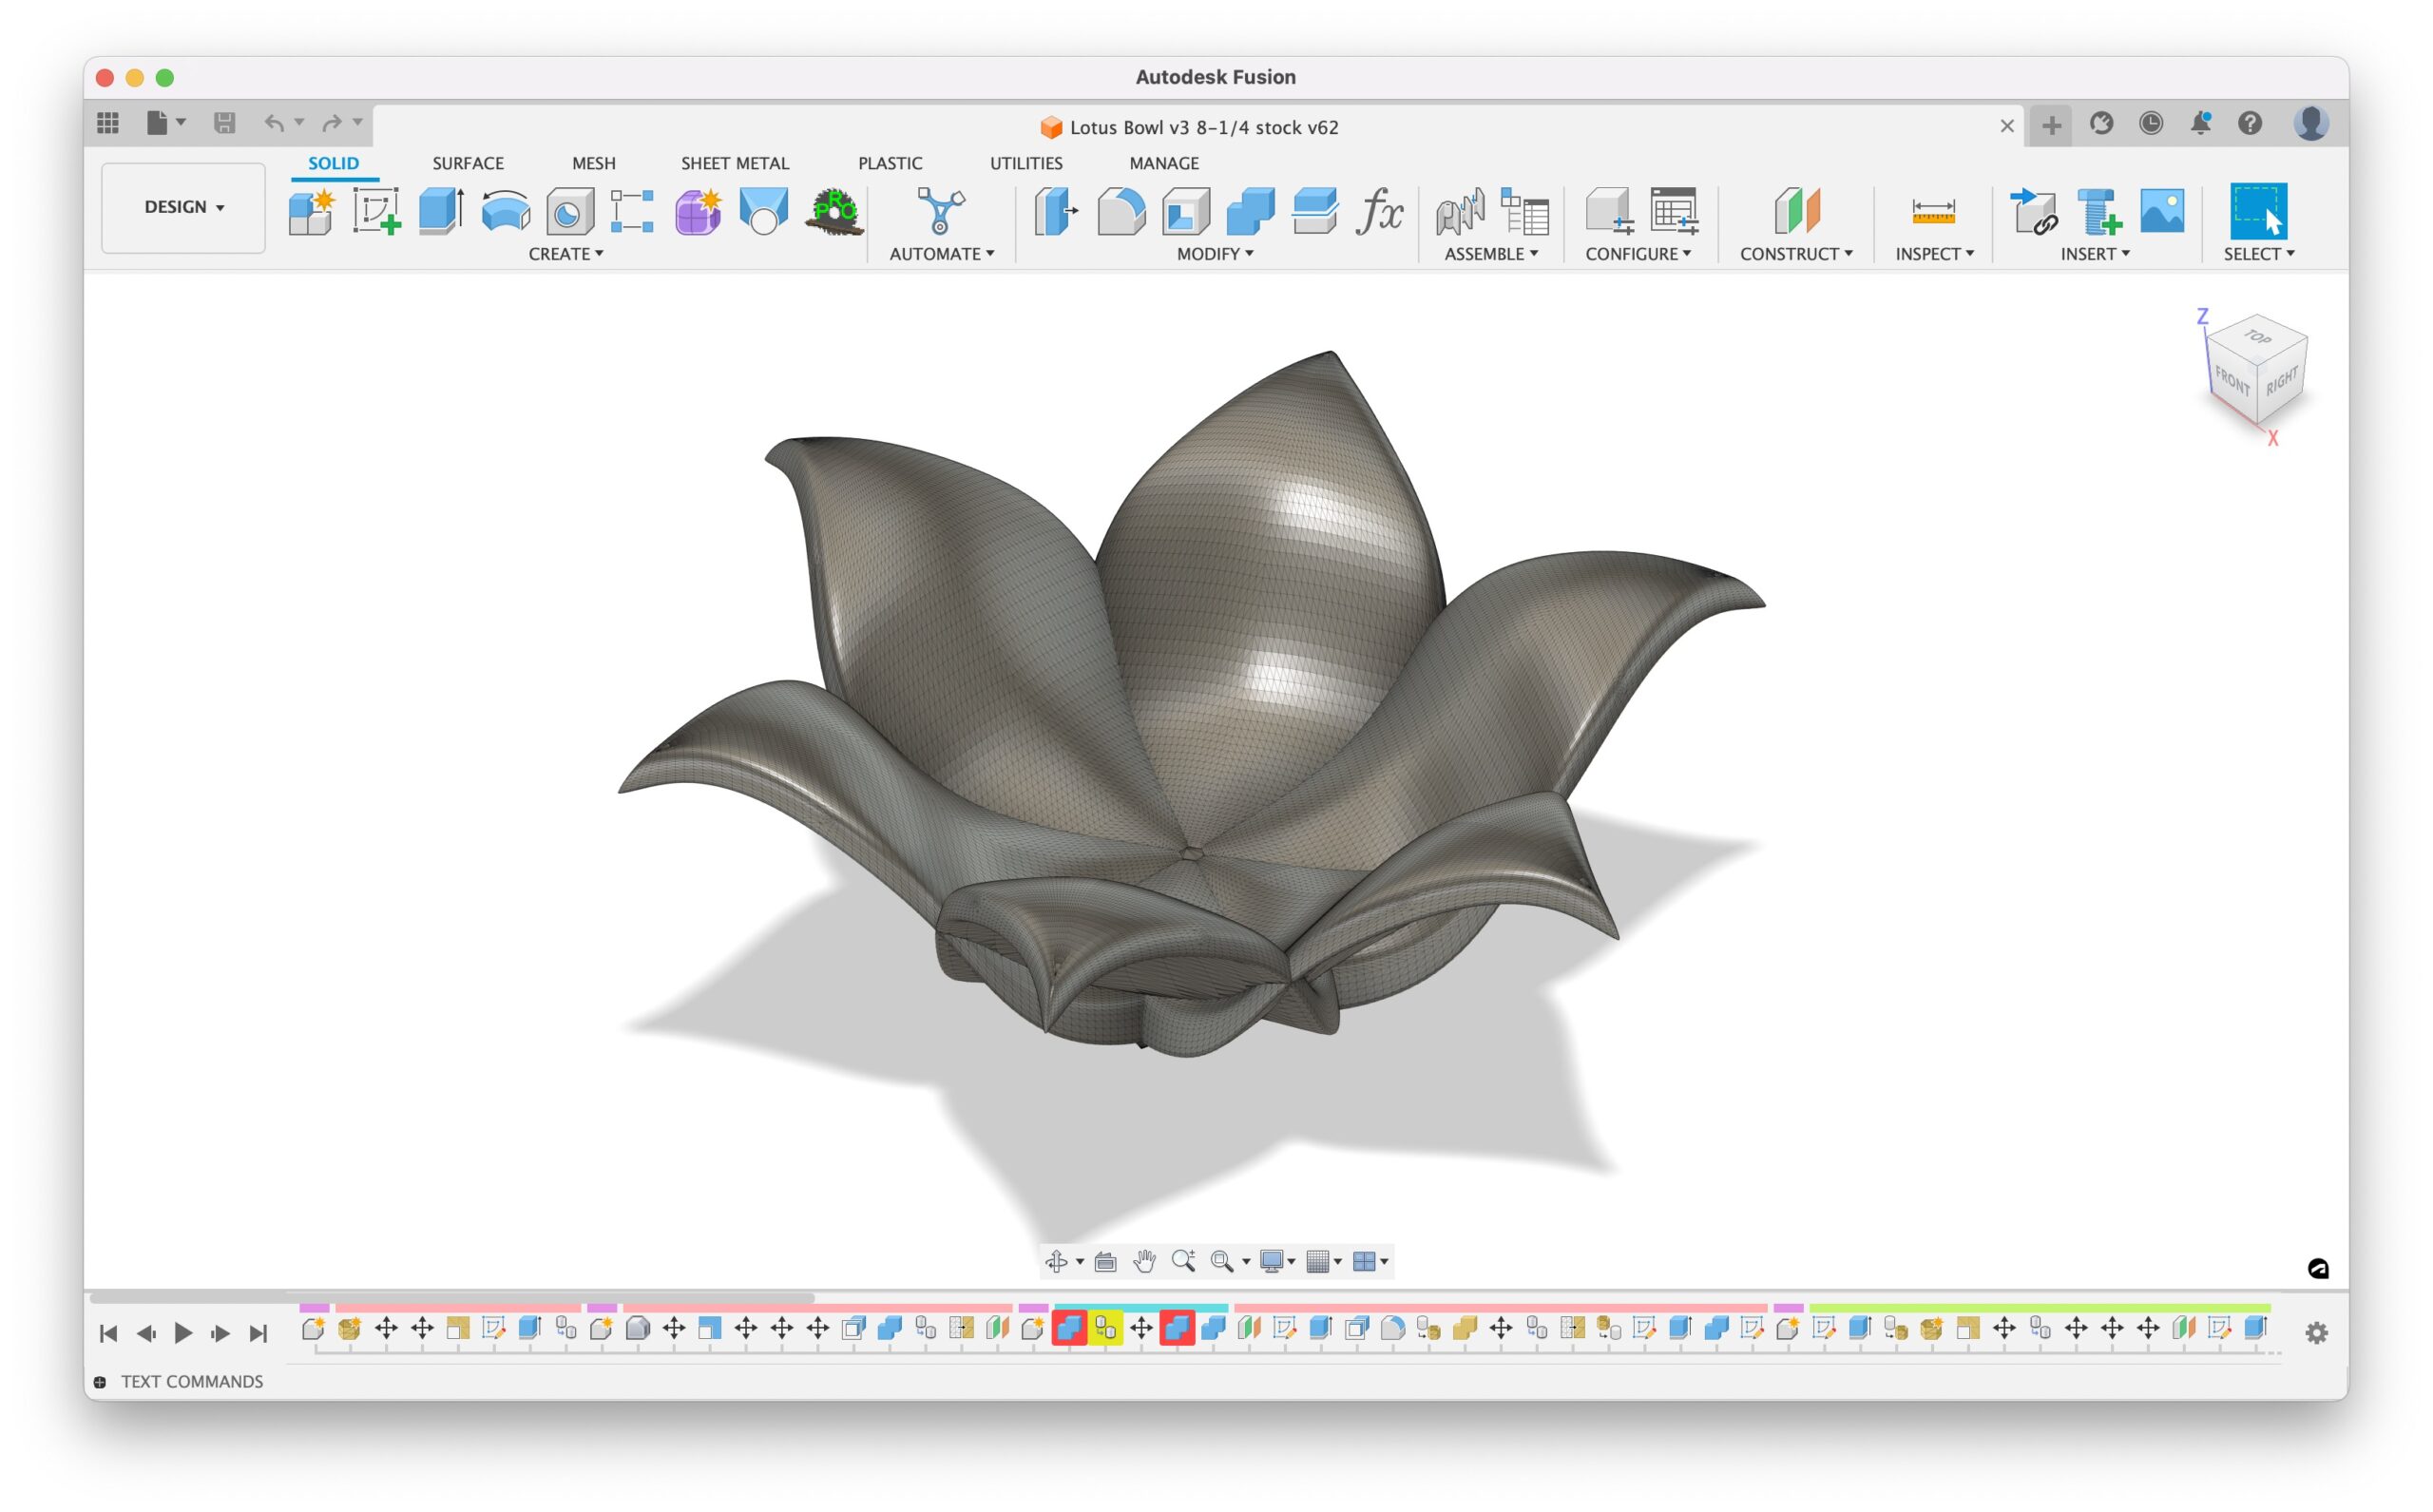Select the Press Pull tool

[x=1056, y=211]
